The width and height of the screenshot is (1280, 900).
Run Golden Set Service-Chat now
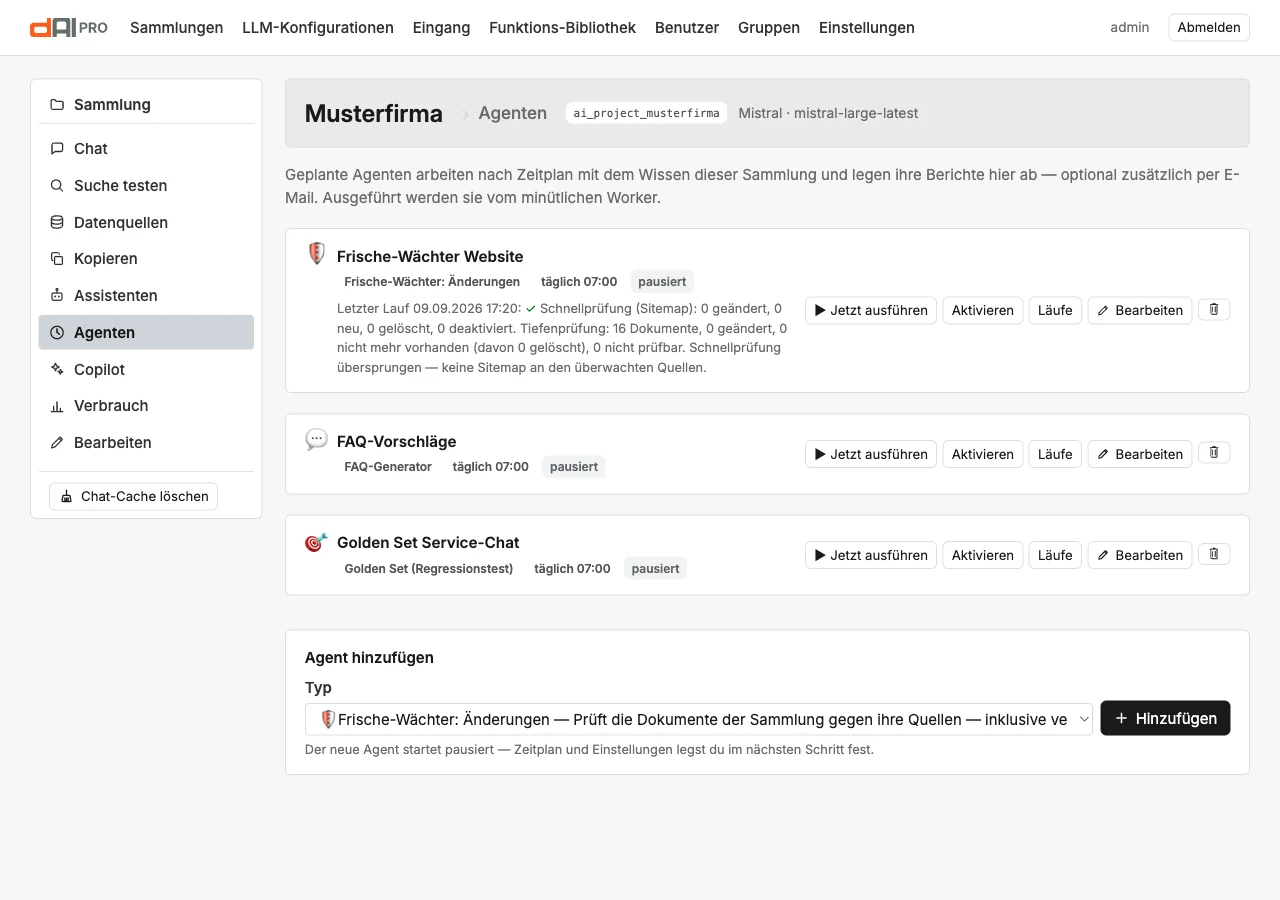871,555
